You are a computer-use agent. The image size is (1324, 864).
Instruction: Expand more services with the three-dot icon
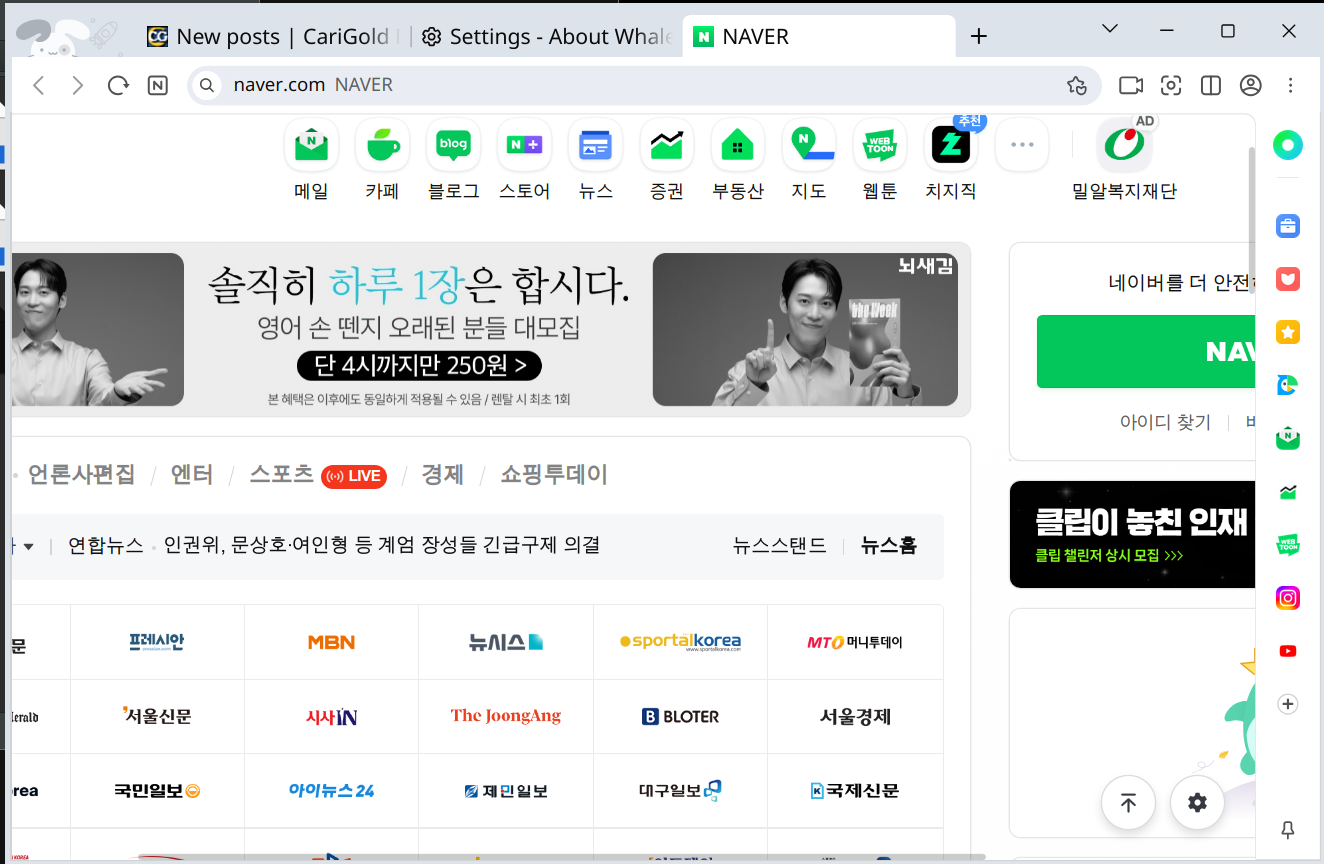[1022, 146]
